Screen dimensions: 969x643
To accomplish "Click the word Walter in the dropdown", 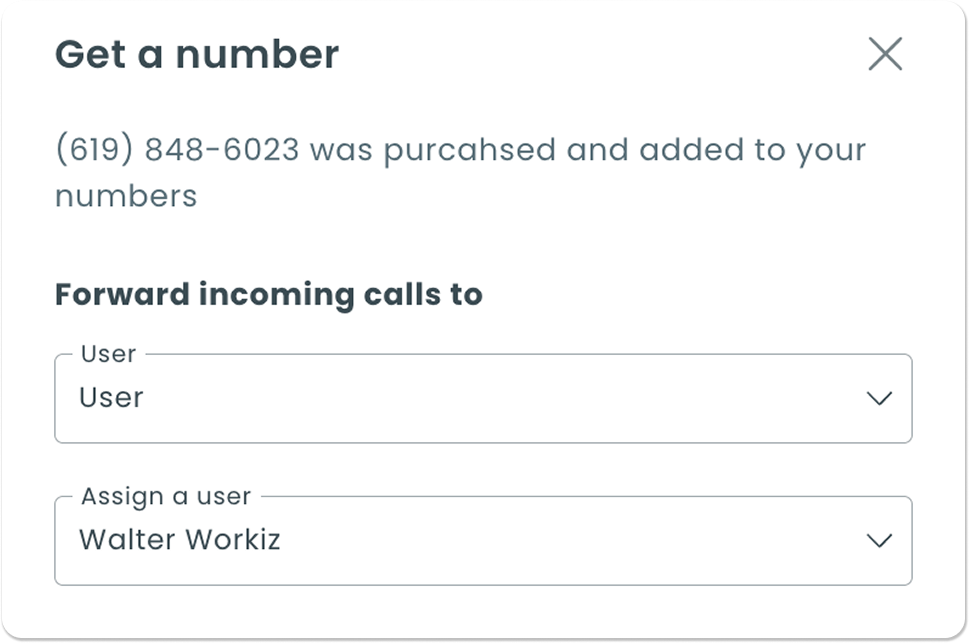I will 120,540.
